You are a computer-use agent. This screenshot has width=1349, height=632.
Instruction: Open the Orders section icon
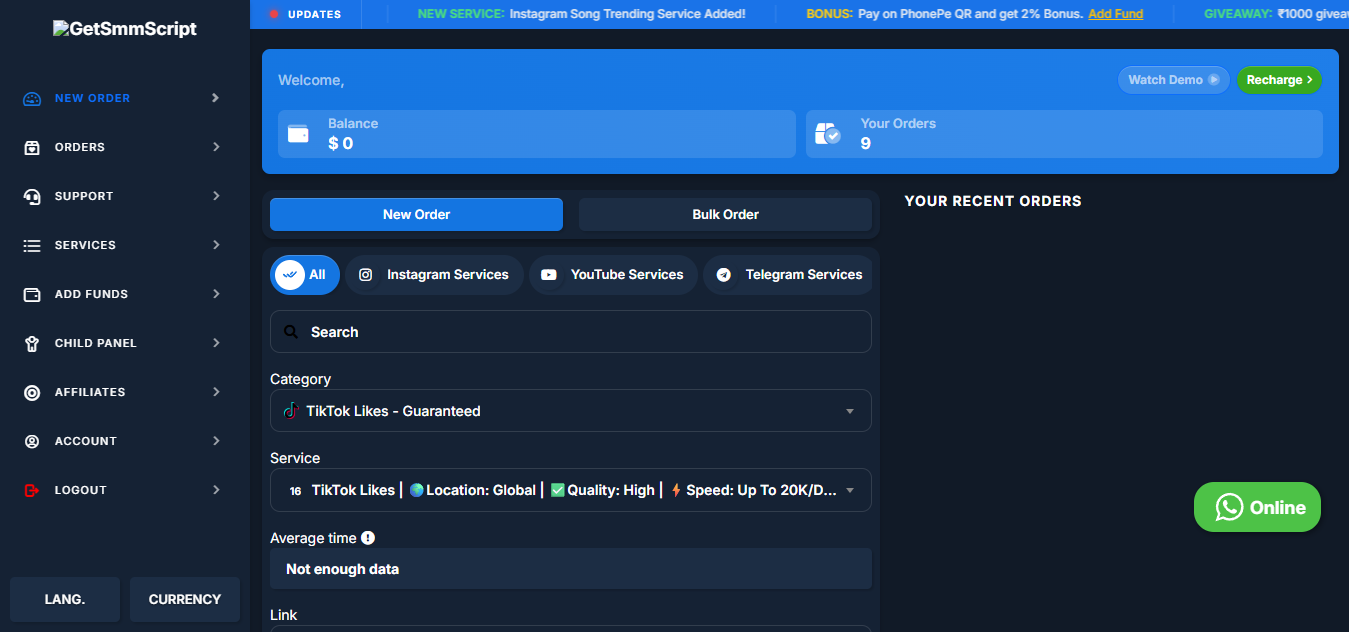click(30, 147)
